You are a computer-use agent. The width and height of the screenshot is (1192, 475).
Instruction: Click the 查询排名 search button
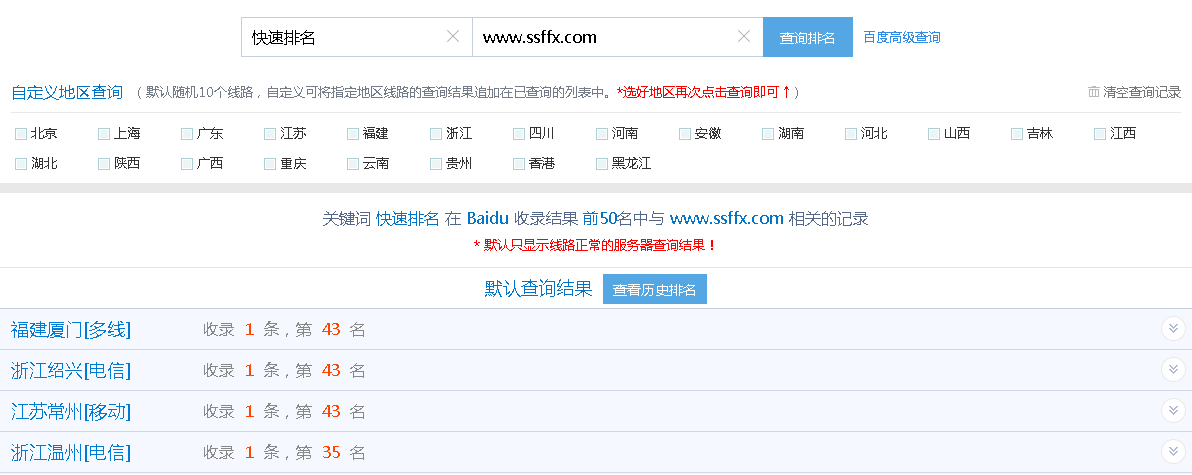pyautogui.click(x=807, y=37)
